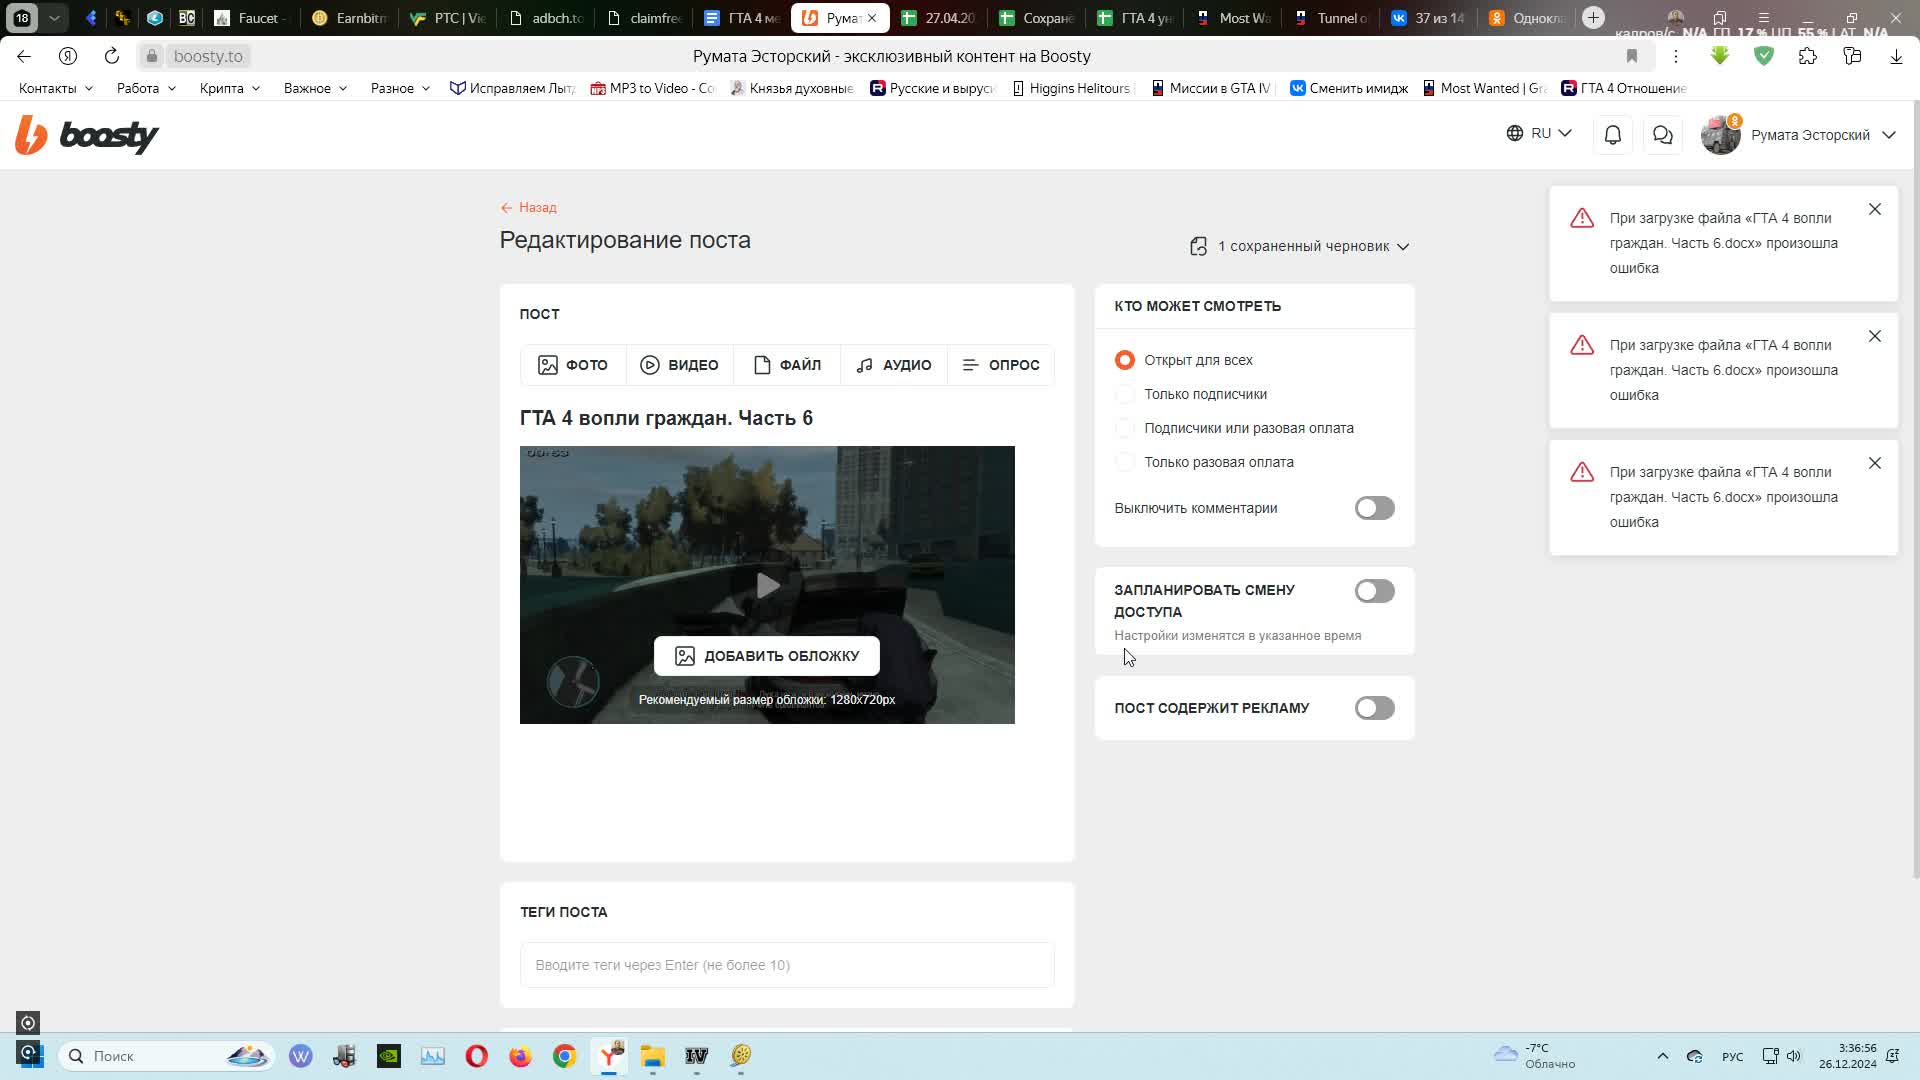Open the Важное bookmarks folder
Image resolution: width=1920 pixels, height=1080 pixels.
point(315,88)
